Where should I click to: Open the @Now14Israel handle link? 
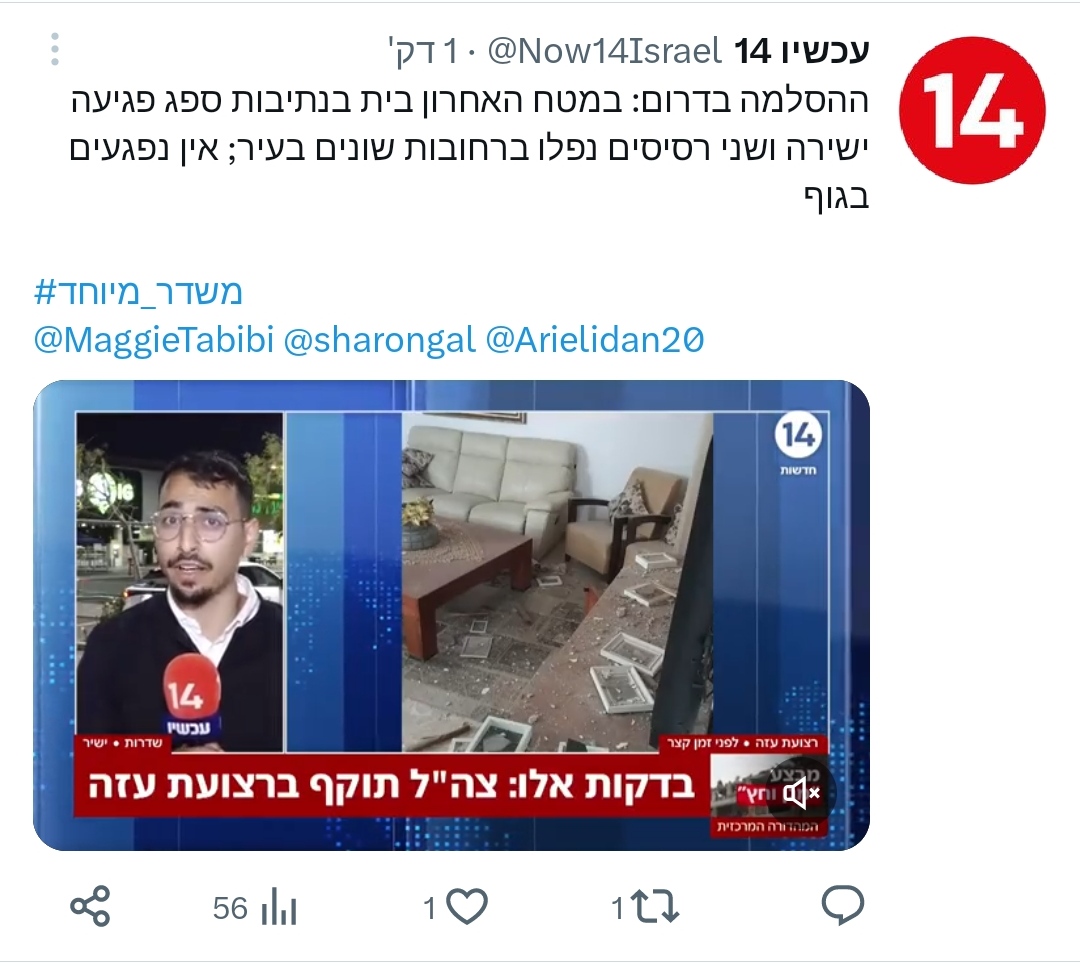pos(604,51)
